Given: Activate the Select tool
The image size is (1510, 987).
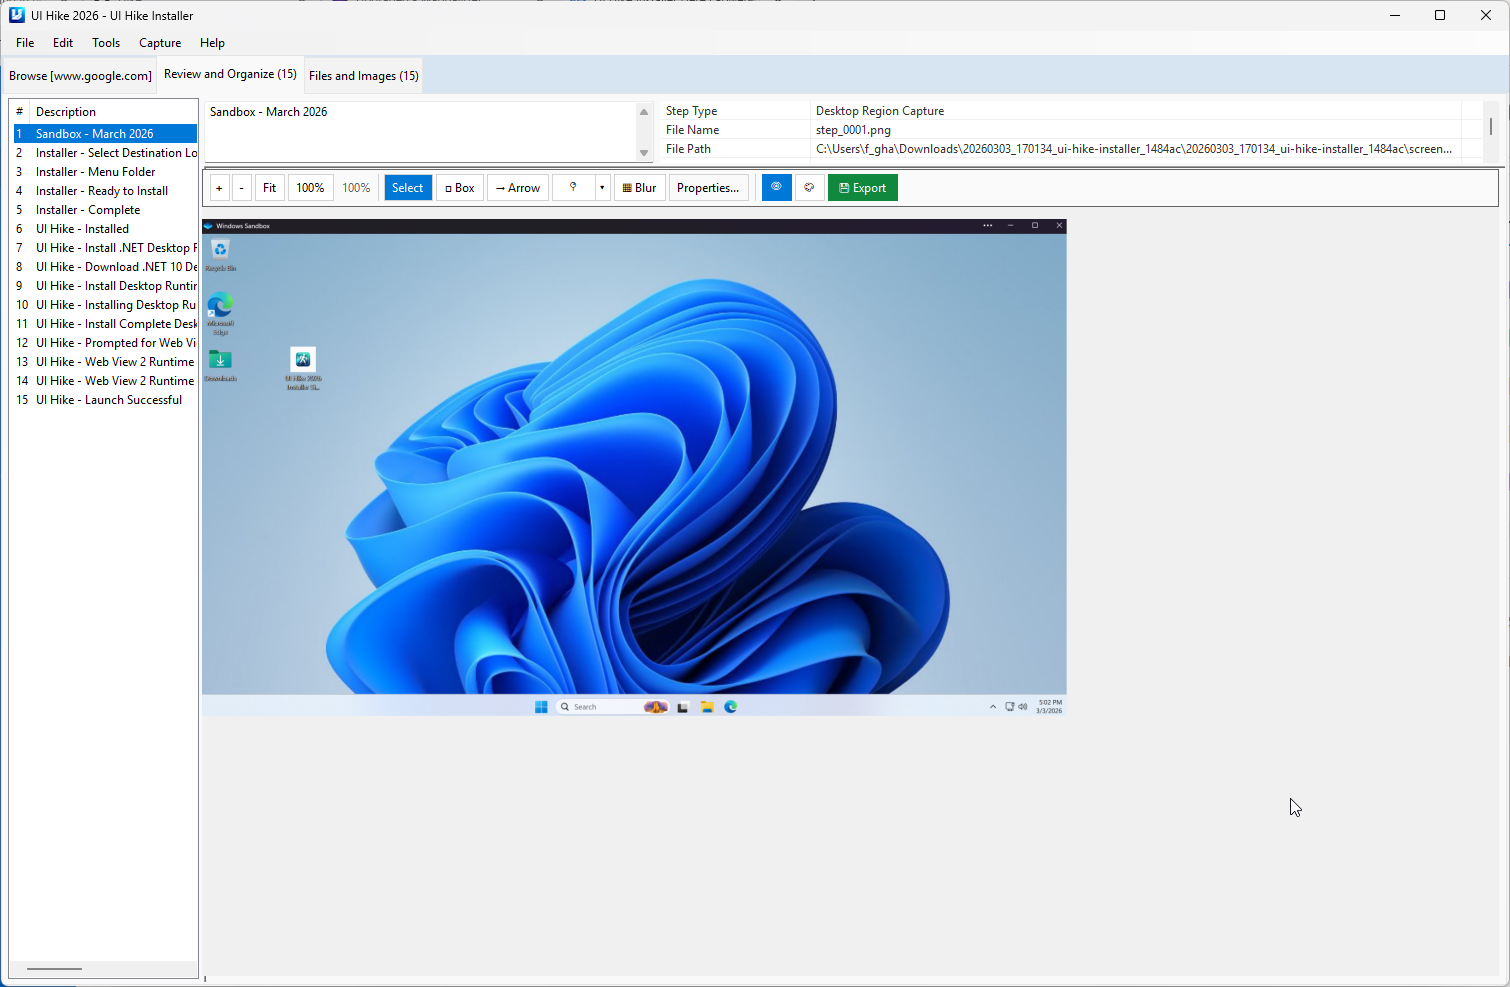Looking at the screenshot, I should [x=408, y=188].
